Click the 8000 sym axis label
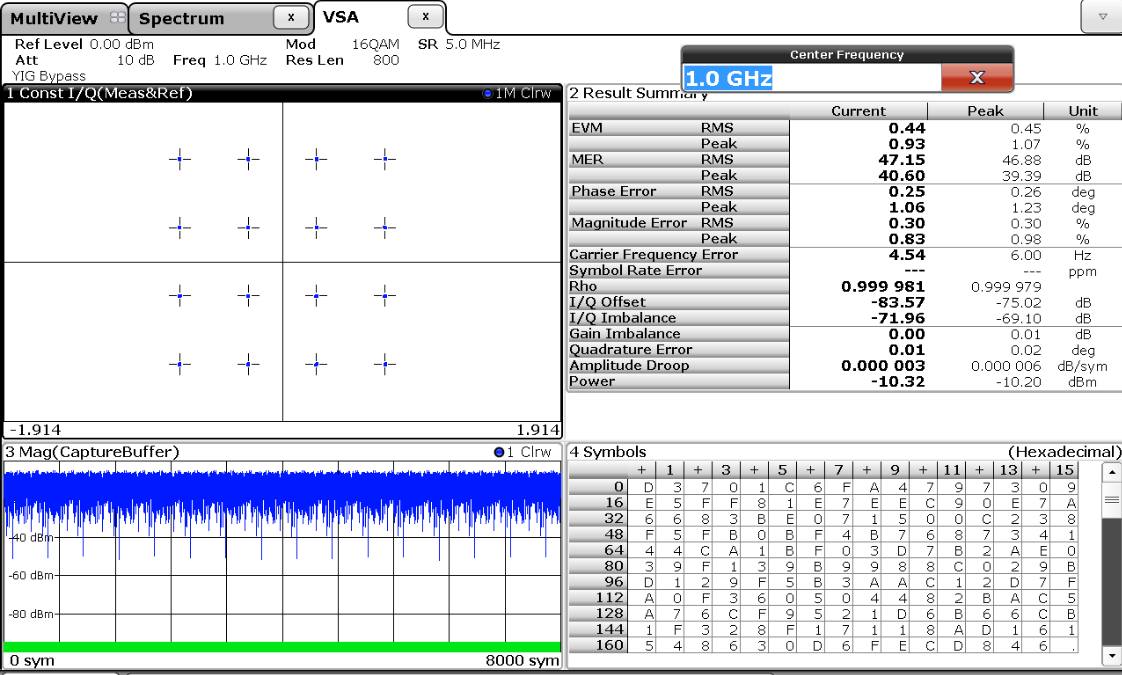Viewport: 1122px width, 675px height. pos(522,660)
